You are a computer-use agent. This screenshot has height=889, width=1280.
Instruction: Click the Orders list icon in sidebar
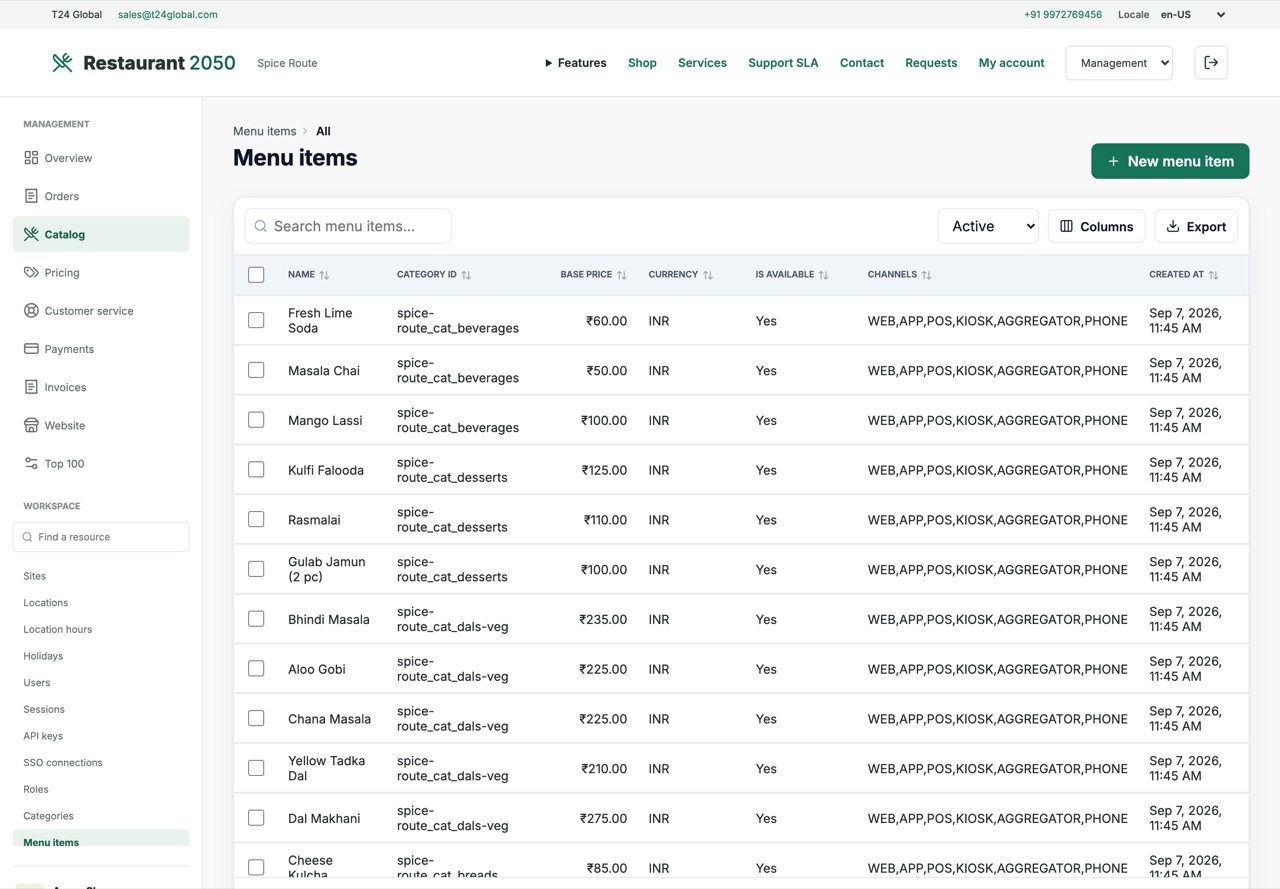[x=31, y=196]
